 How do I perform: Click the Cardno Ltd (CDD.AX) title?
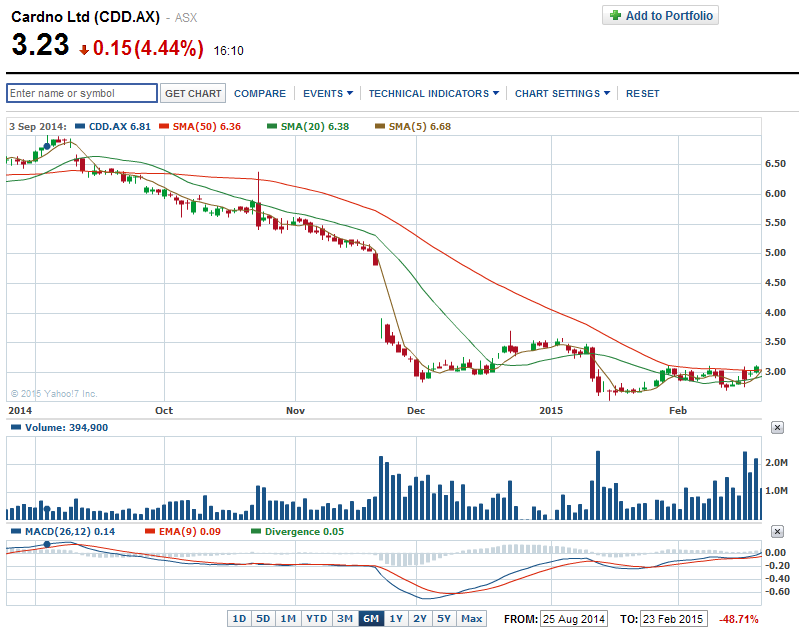86,17
